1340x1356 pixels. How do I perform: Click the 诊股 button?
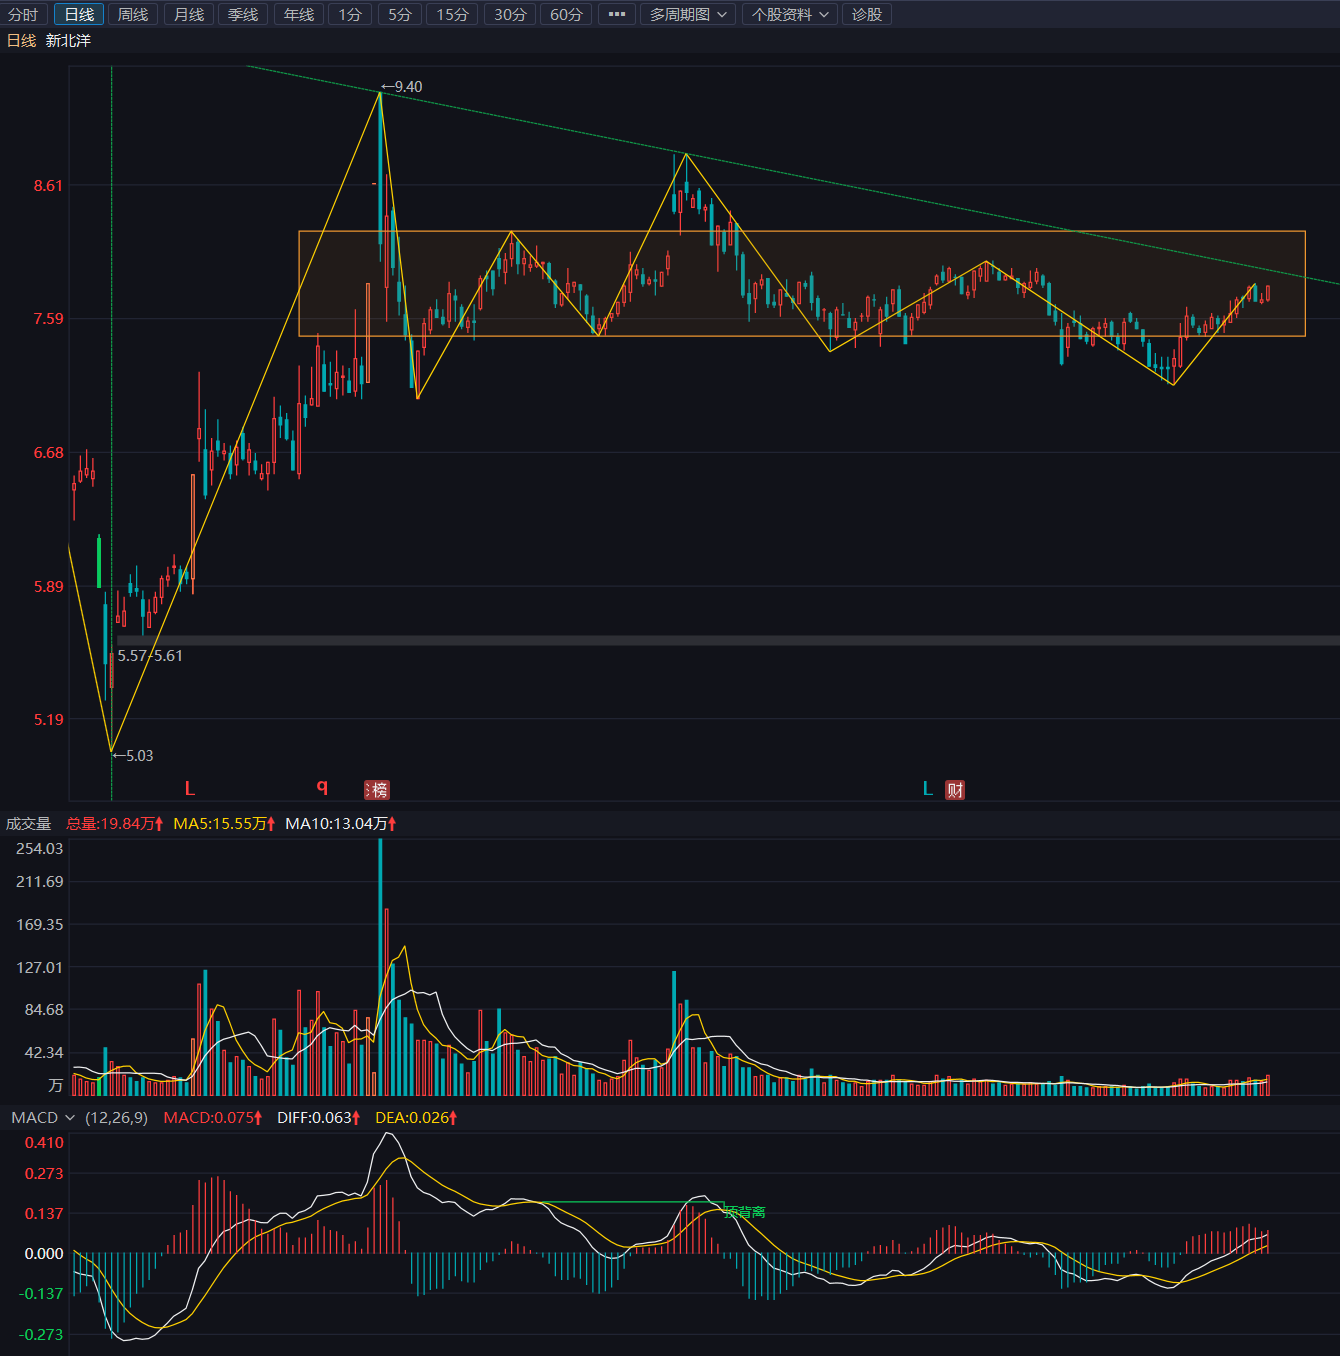point(867,14)
